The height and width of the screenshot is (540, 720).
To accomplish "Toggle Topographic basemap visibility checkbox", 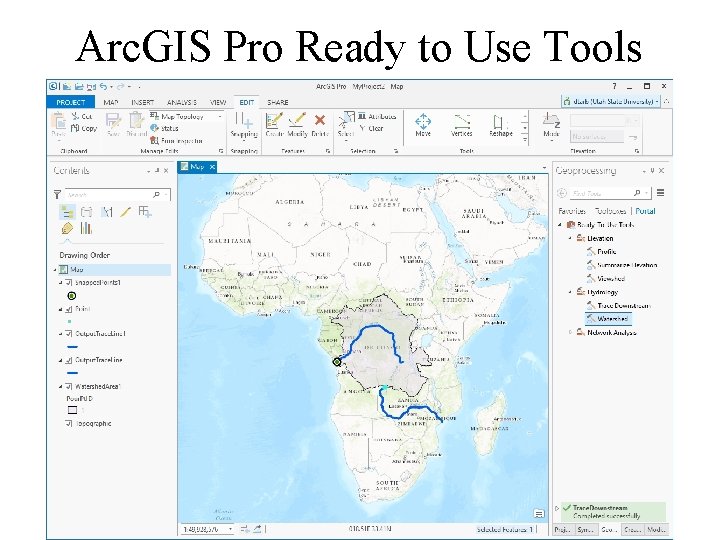I will 69,423.
